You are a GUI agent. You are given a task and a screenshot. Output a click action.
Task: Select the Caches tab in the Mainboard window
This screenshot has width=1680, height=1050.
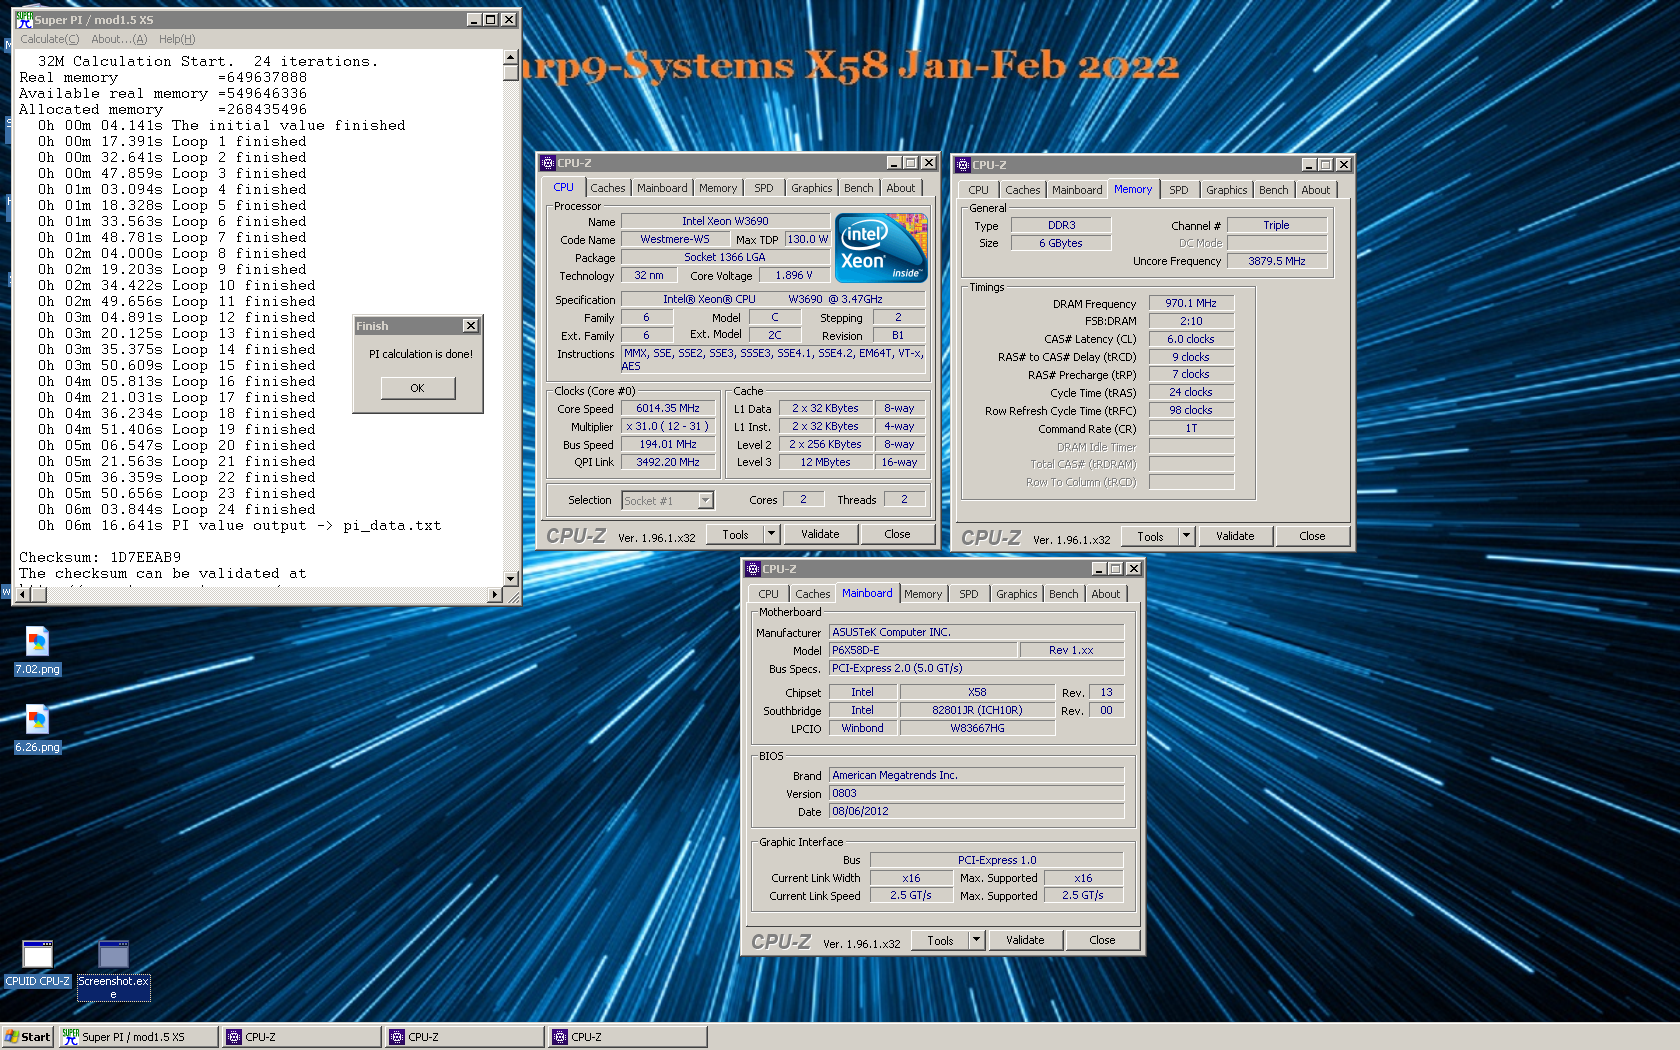coord(812,594)
